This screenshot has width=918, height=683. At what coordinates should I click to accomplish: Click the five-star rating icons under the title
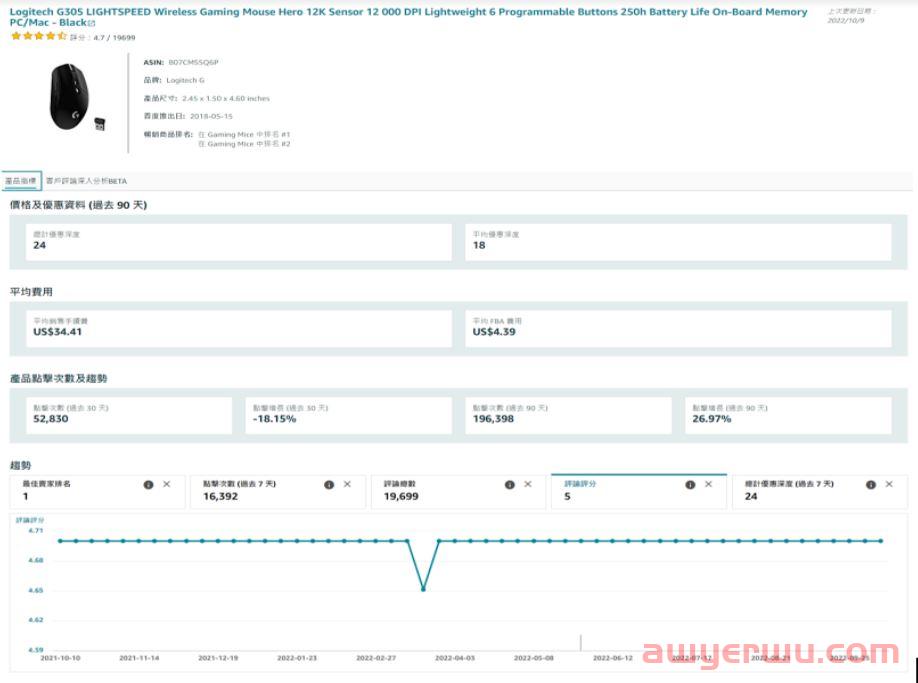(x=39, y=36)
